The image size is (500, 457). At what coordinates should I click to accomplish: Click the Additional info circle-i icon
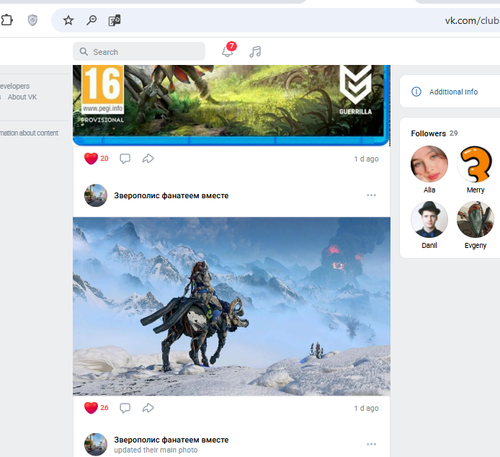pyautogui.click(x=416, y=92)
